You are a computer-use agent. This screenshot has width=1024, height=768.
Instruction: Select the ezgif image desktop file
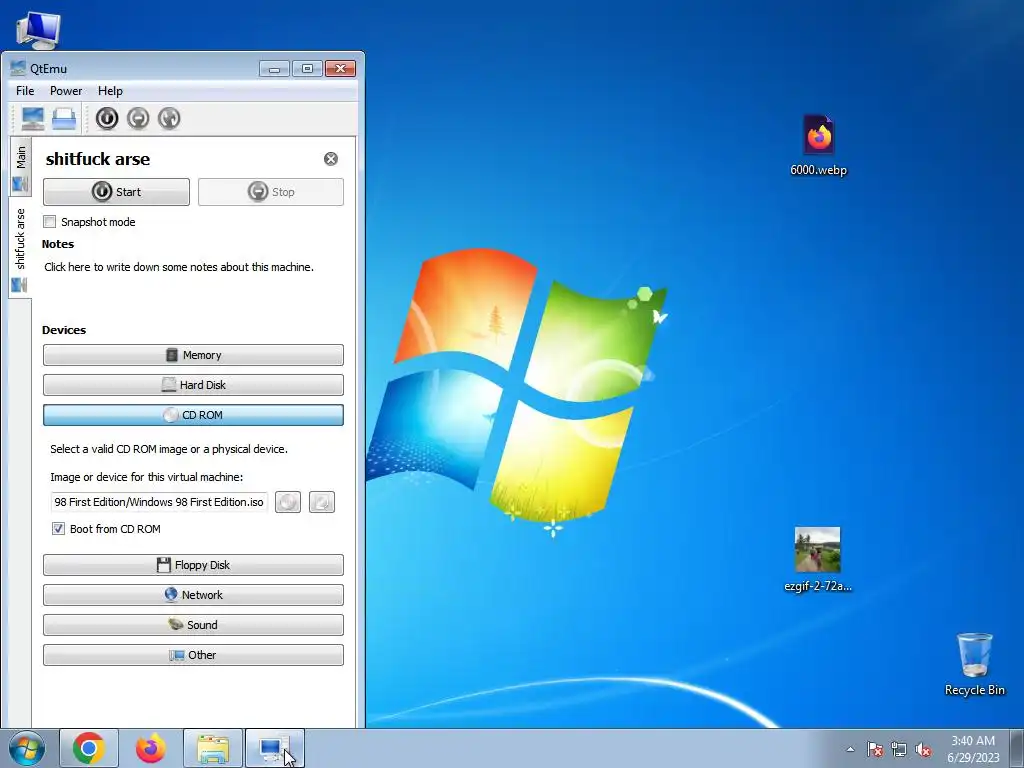tap(818, 560)
